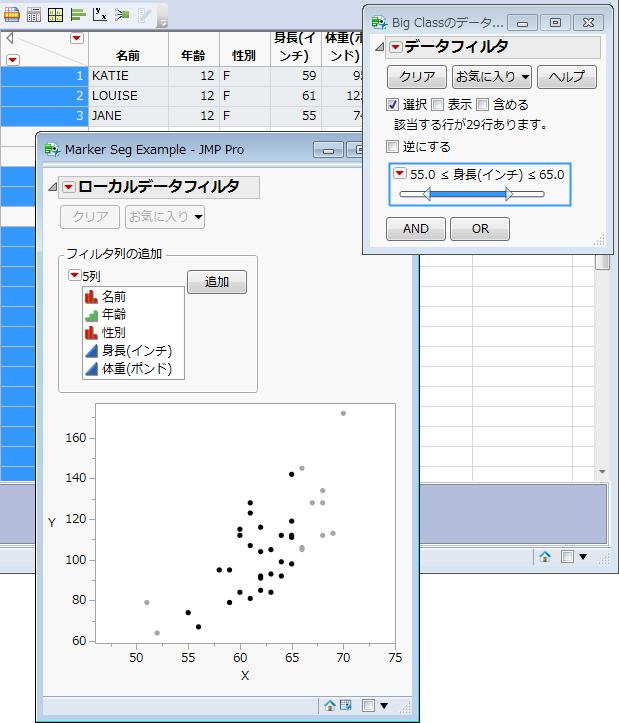Click the calculator icon in toolbar
Image resolution: width=619 pixels, height=723 pixels.
(34, 15)
